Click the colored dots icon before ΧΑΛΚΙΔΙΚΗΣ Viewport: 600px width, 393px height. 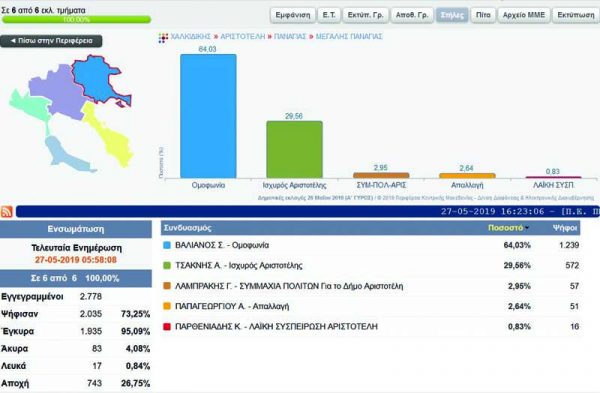point(163,38)
